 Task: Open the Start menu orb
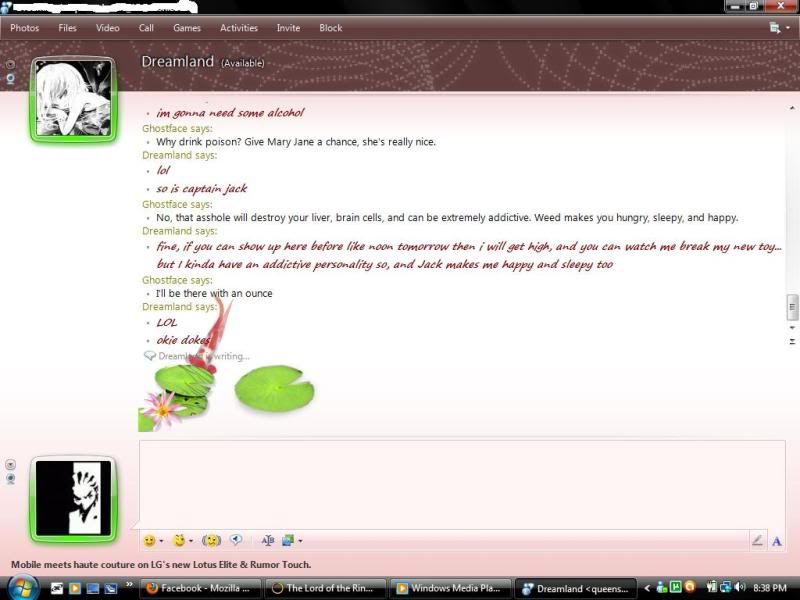tap(19, 588)
